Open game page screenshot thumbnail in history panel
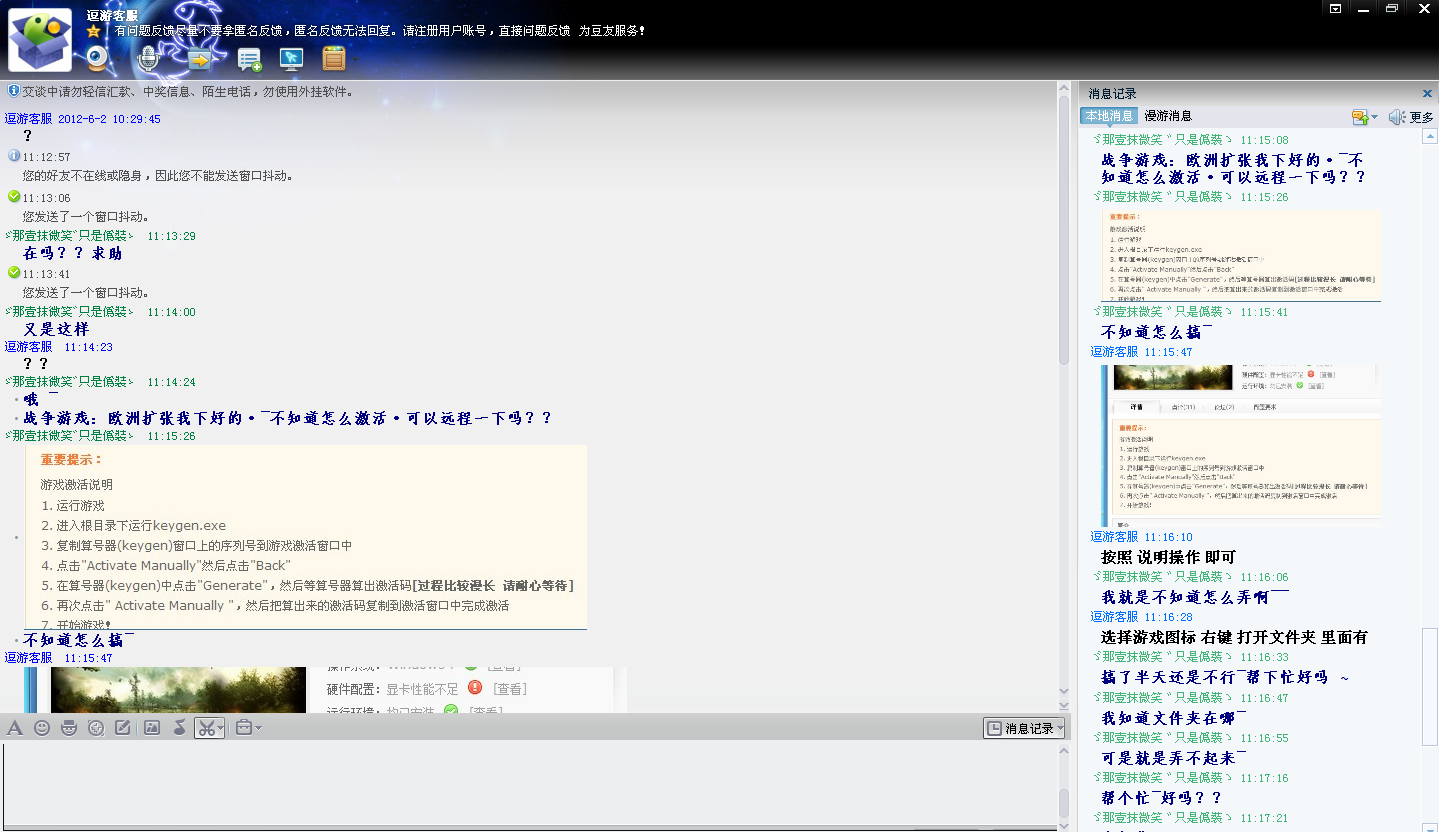Viewport: 1439px width, 832px height. point(1241,445)
